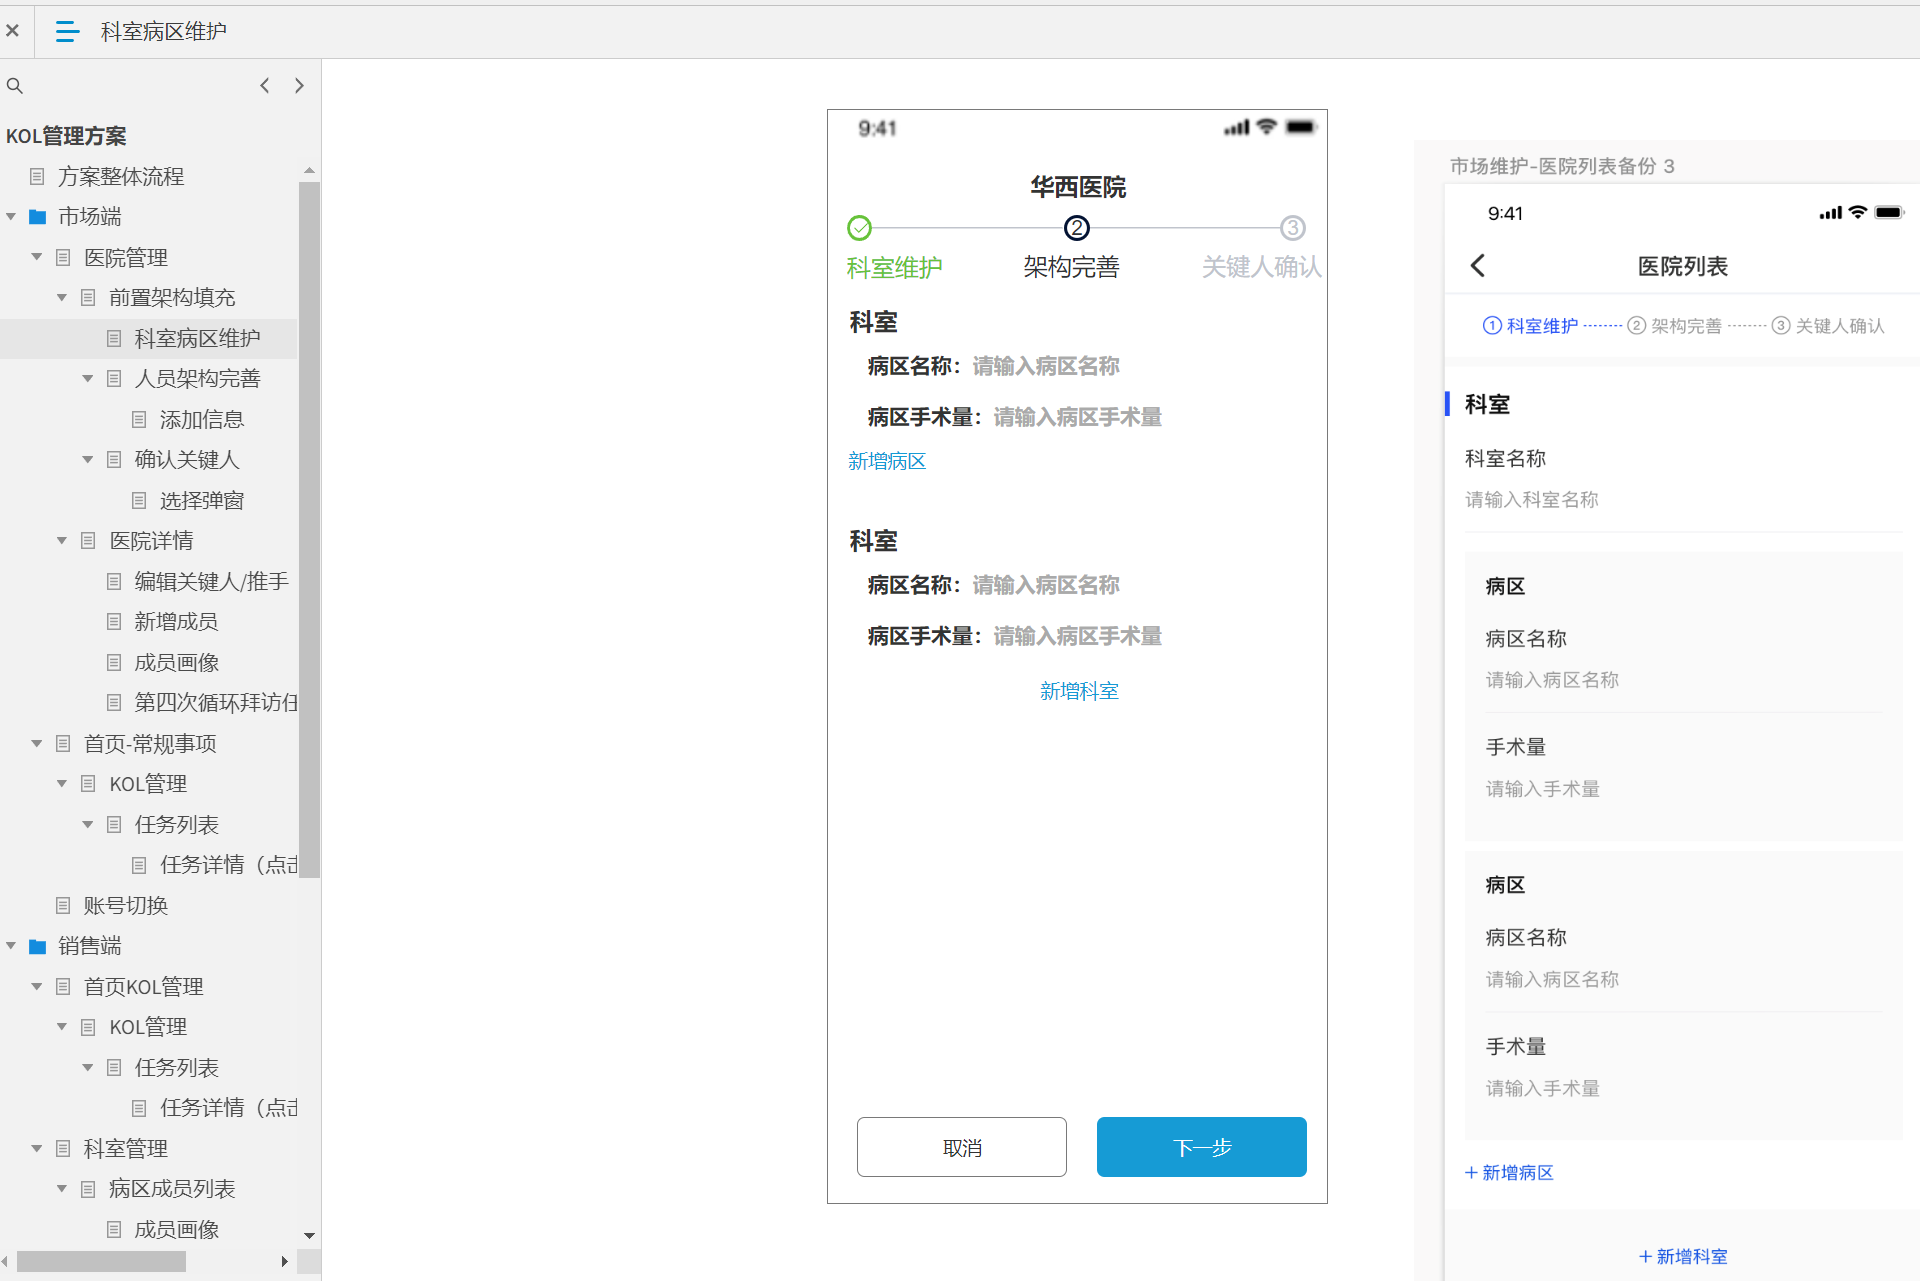The width and height of the screenshot is (1920, 1281).
Task: Open 编辑关键人/推手 page
Action: point(211,582)
